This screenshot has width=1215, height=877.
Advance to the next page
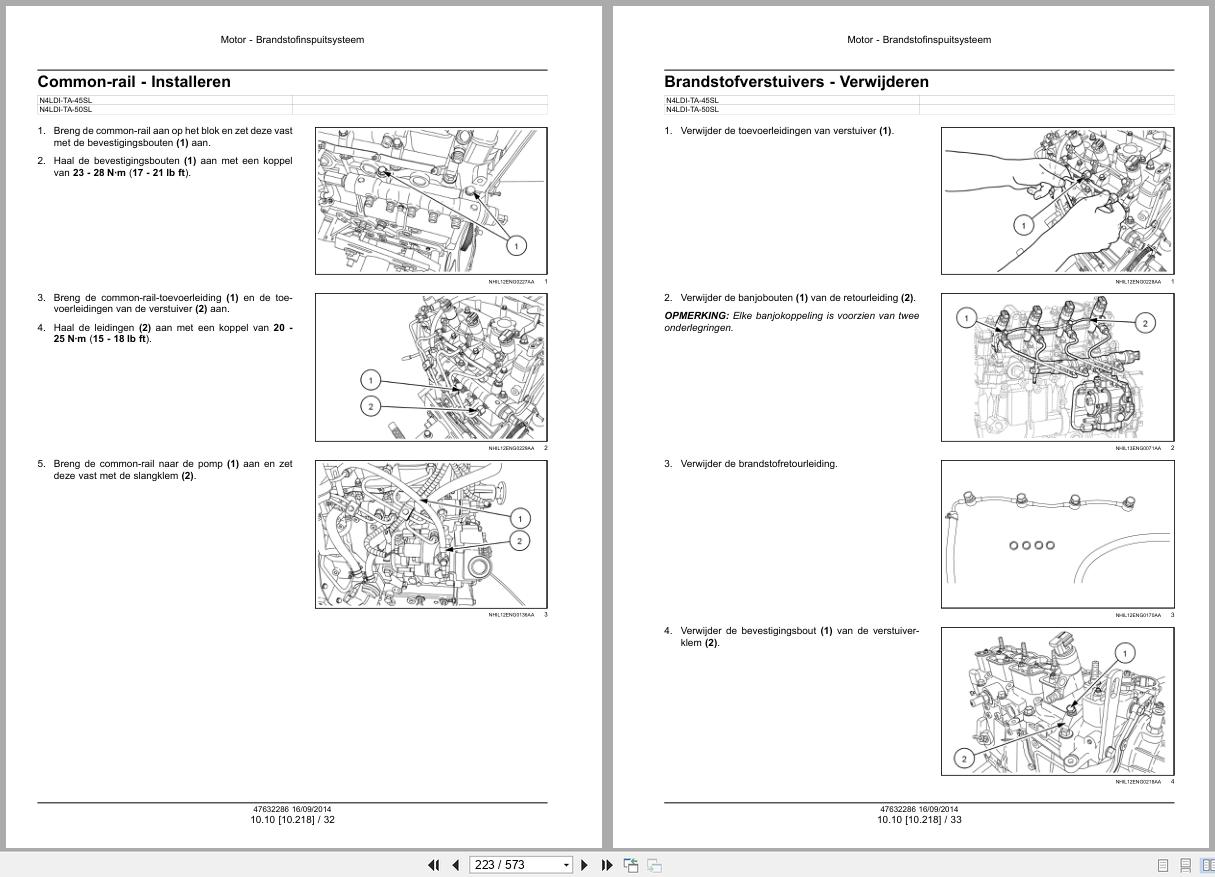[586, 864]
